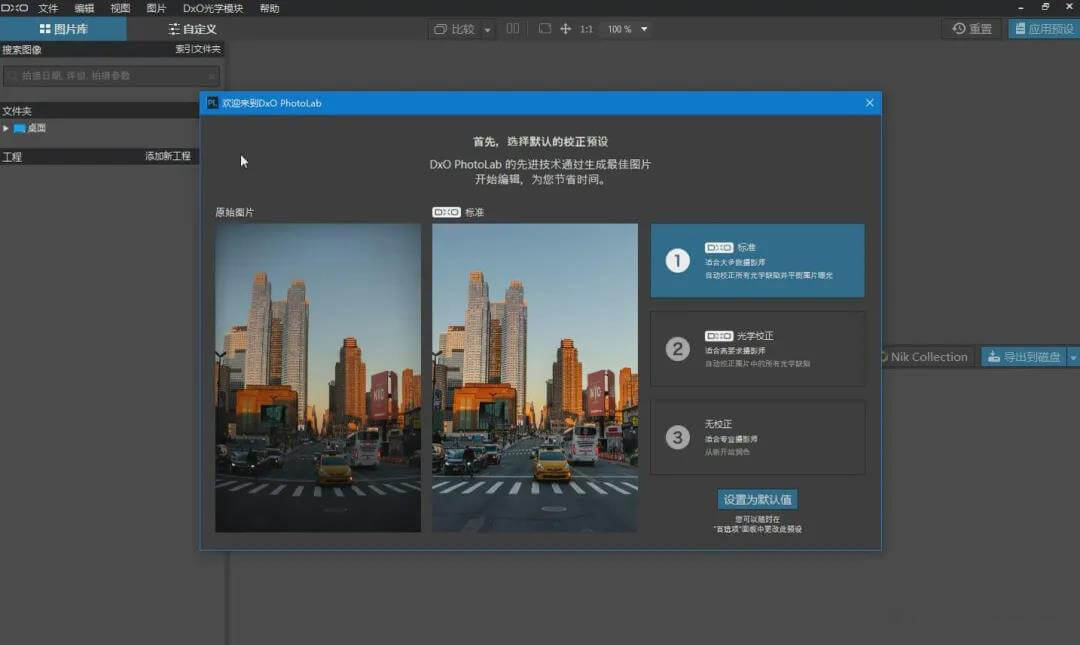The height and width of the screenshot is (645, 1080).
Task: Click the 应用预设 button
Action: click(1044, 29)
